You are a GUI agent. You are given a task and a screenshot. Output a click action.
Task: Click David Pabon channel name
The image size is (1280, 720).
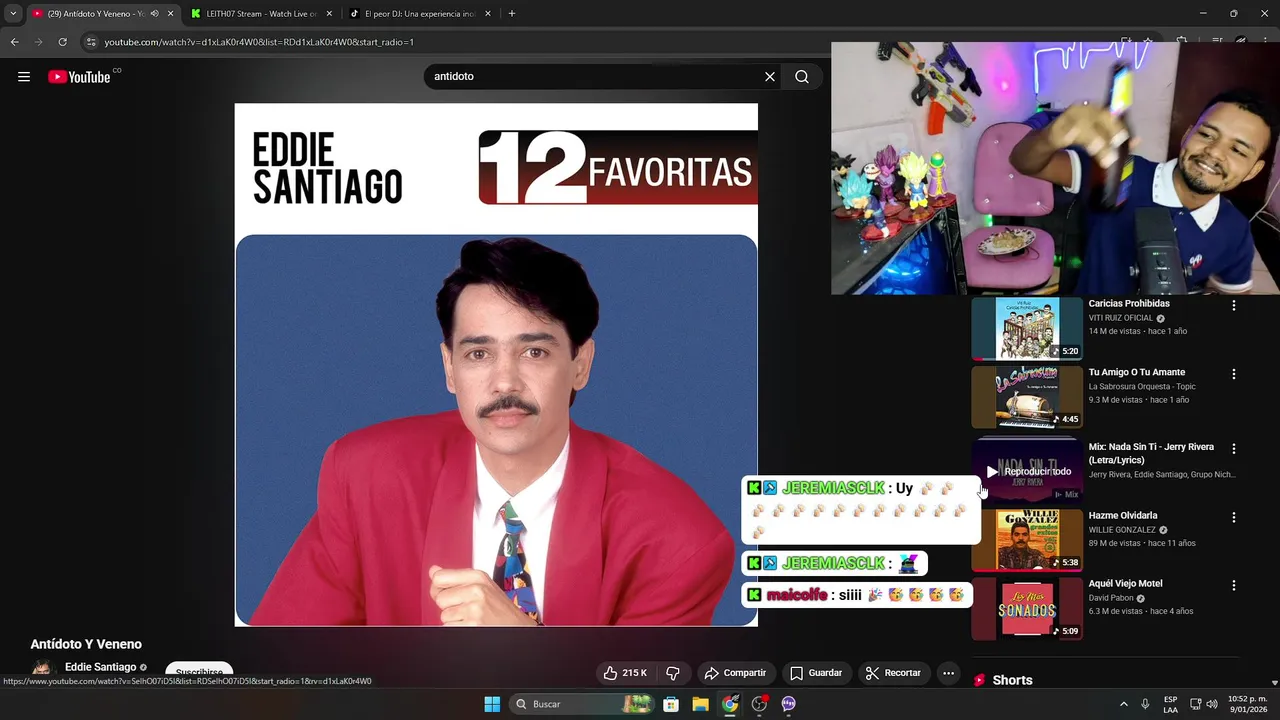(x=1111, y=598)
